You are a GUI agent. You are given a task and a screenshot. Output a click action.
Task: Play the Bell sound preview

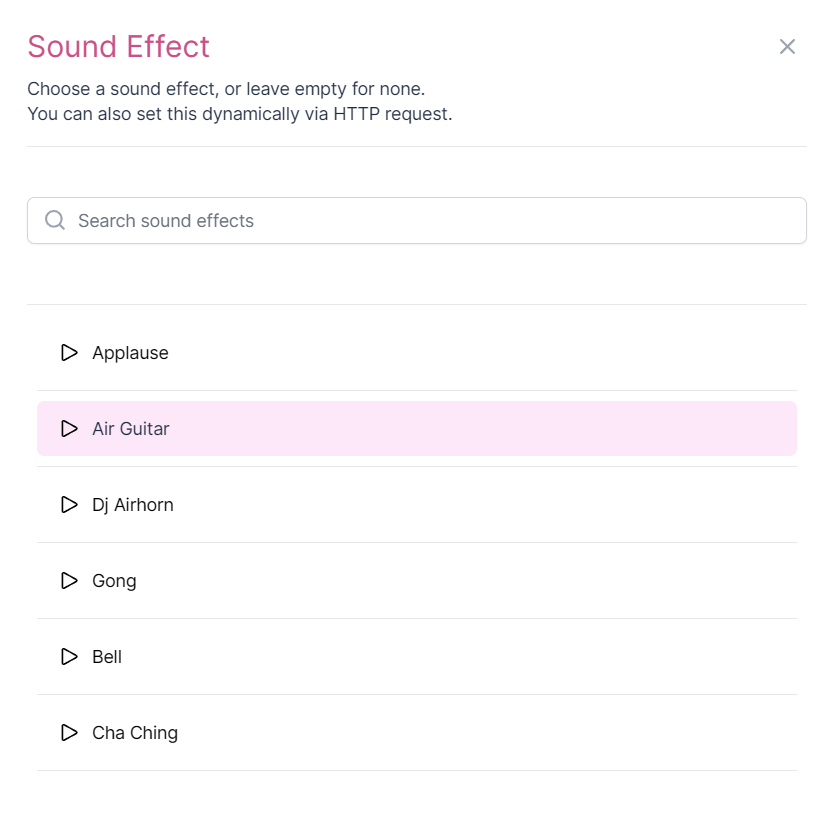(x=69, y=657)
